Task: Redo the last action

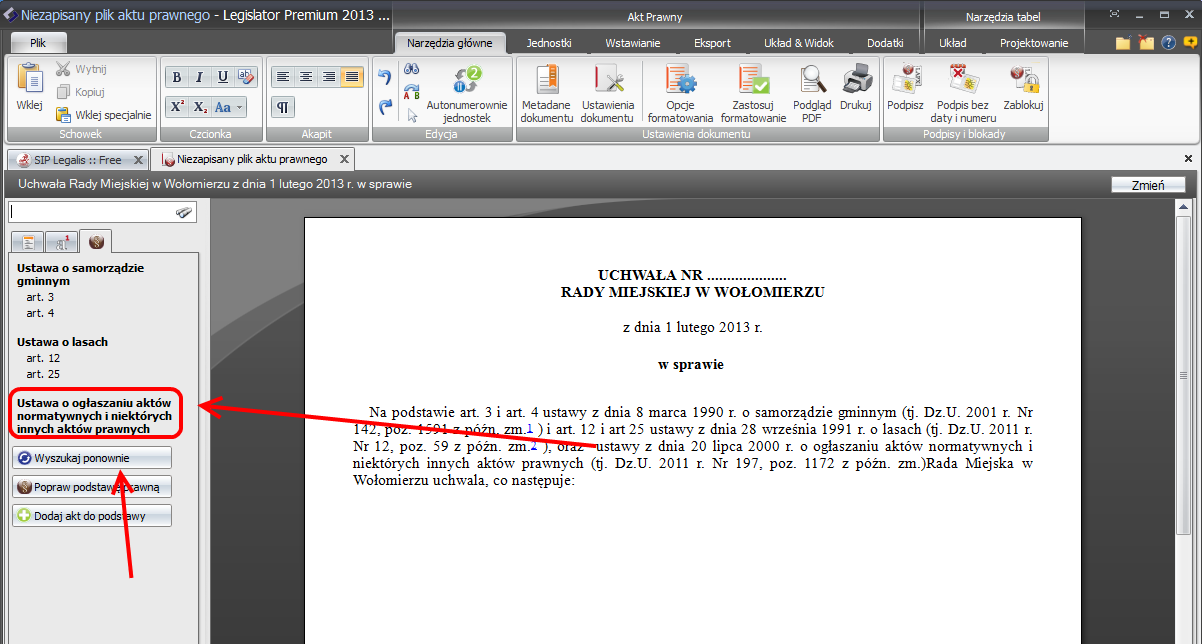Action: [385, 106]
